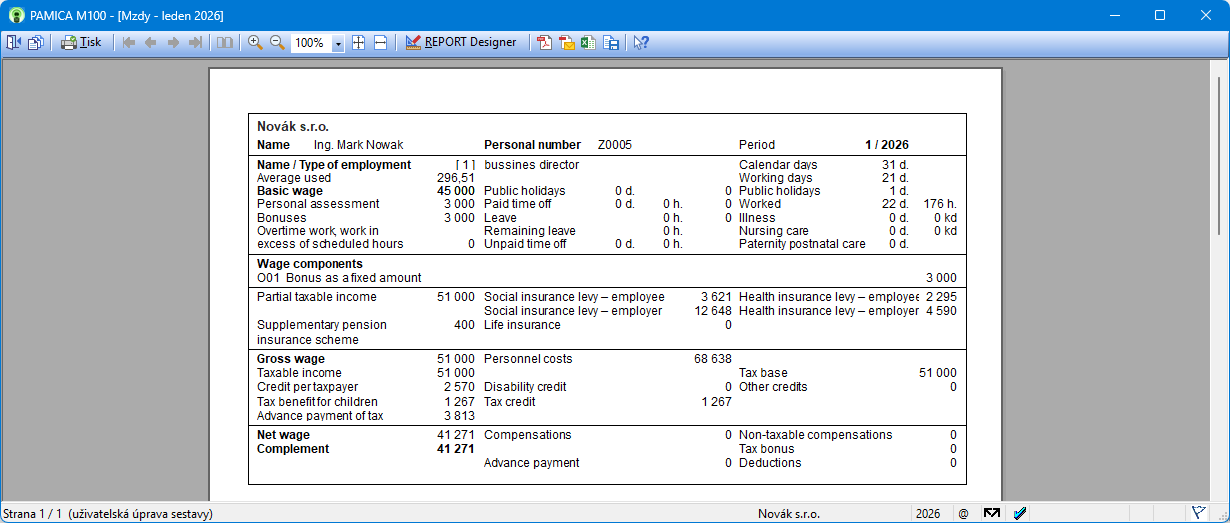This screenshot has height=523, width=1230.
Task: Print the report using Tisk button
Action: 81,43
